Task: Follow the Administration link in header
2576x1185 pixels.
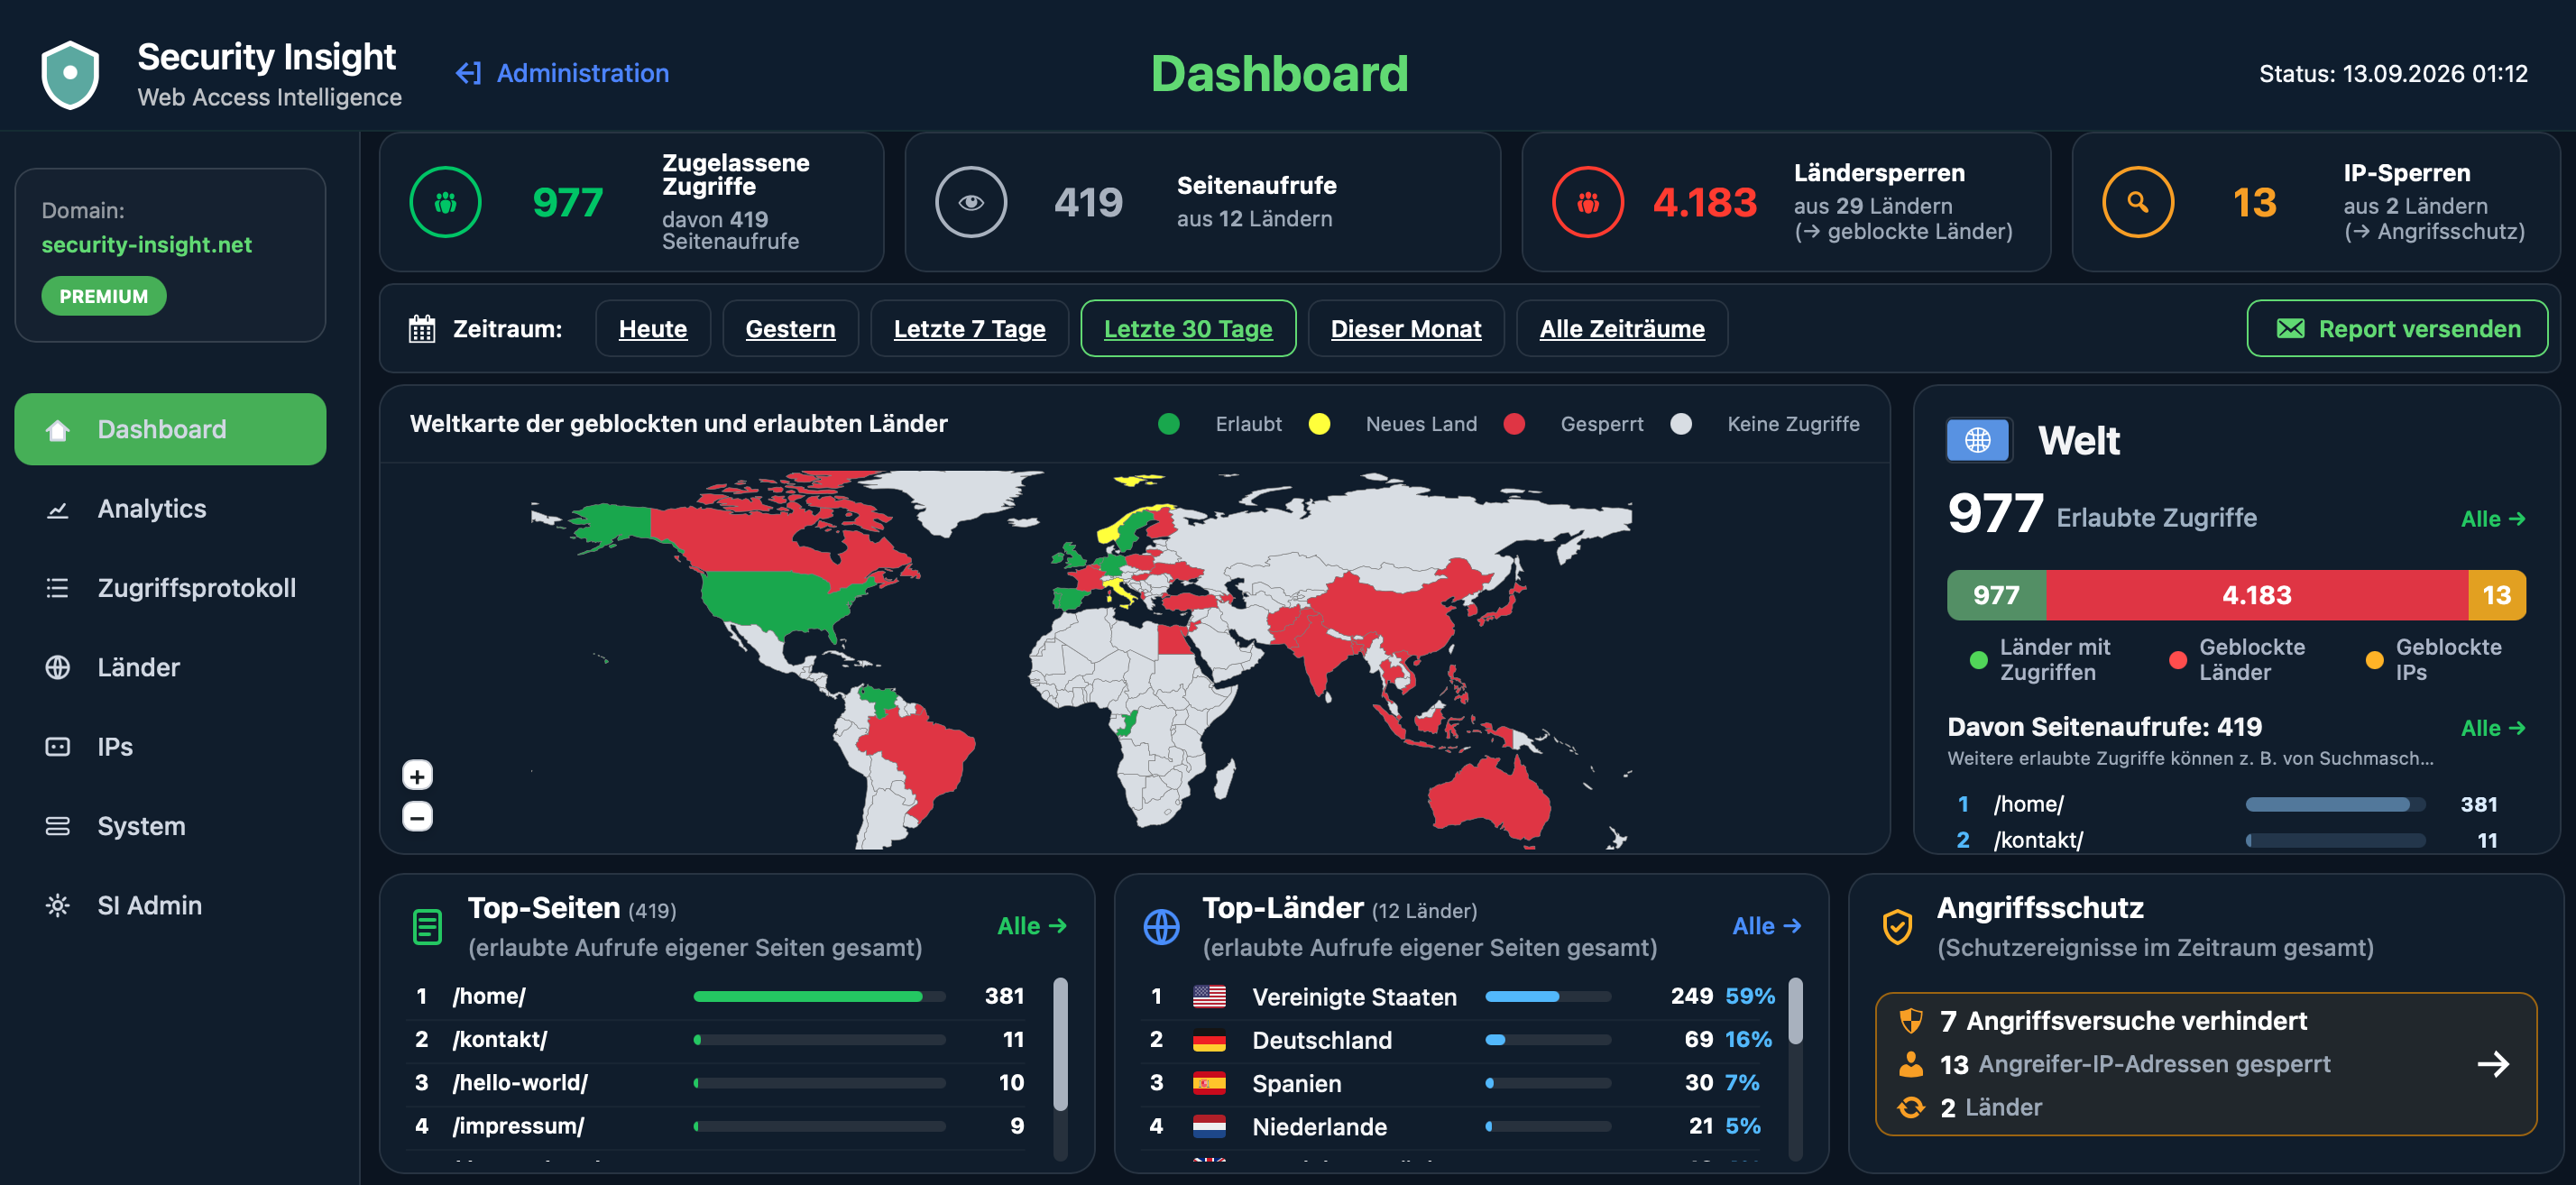Action: pos(562,73)
